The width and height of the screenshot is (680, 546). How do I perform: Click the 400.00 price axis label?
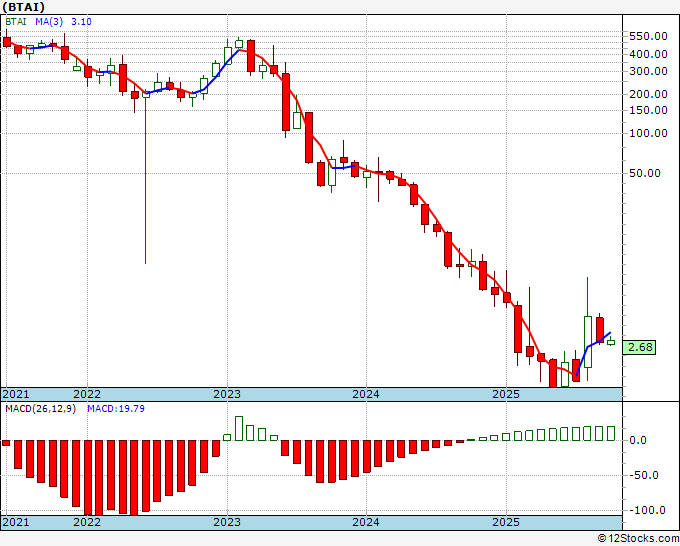click(x=648, y=54)
